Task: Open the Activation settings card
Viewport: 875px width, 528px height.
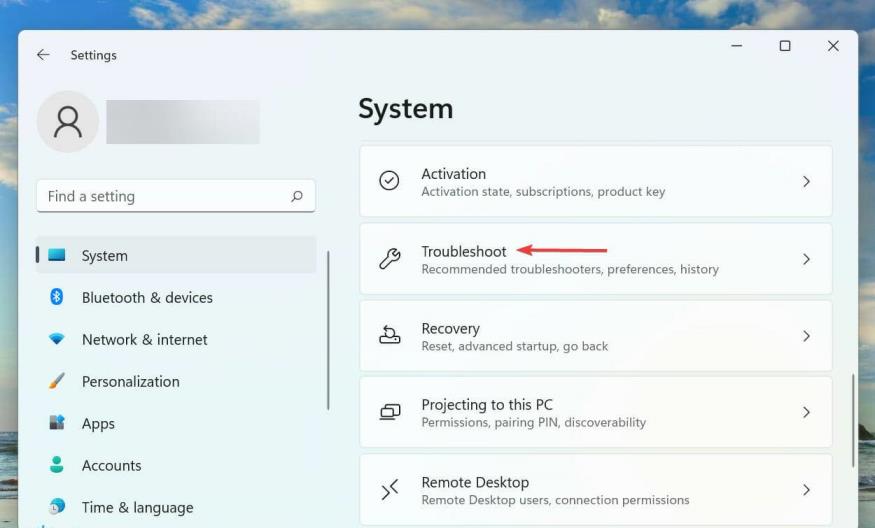Action: pyautogui.click(x=596, y=181)
